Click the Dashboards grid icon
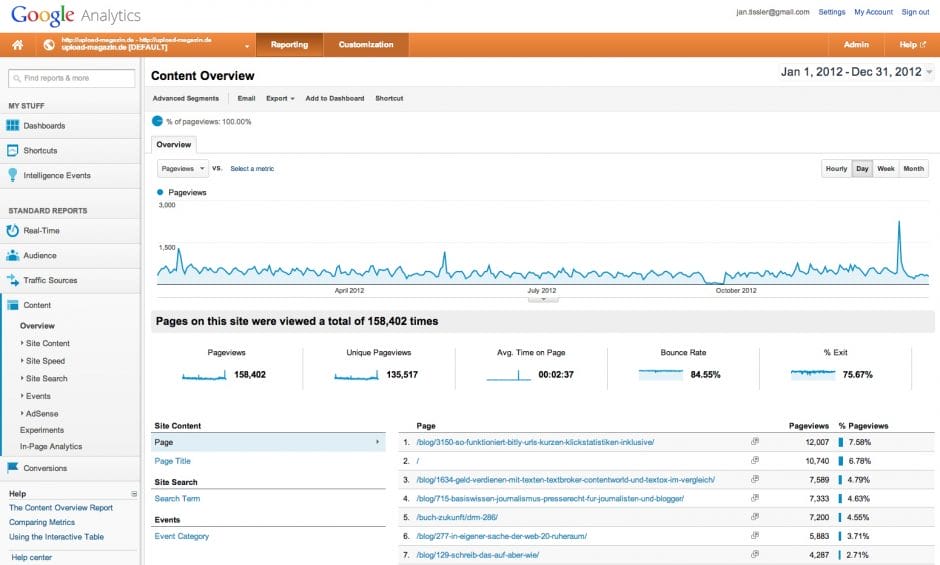Screen dimensions: 940x565 pos(12,125)
